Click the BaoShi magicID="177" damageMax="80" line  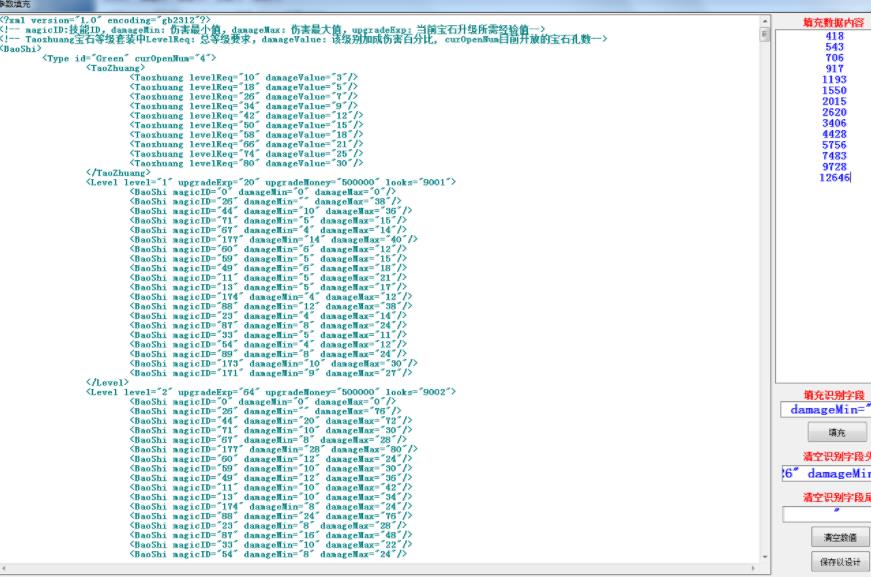pos(274,449)
